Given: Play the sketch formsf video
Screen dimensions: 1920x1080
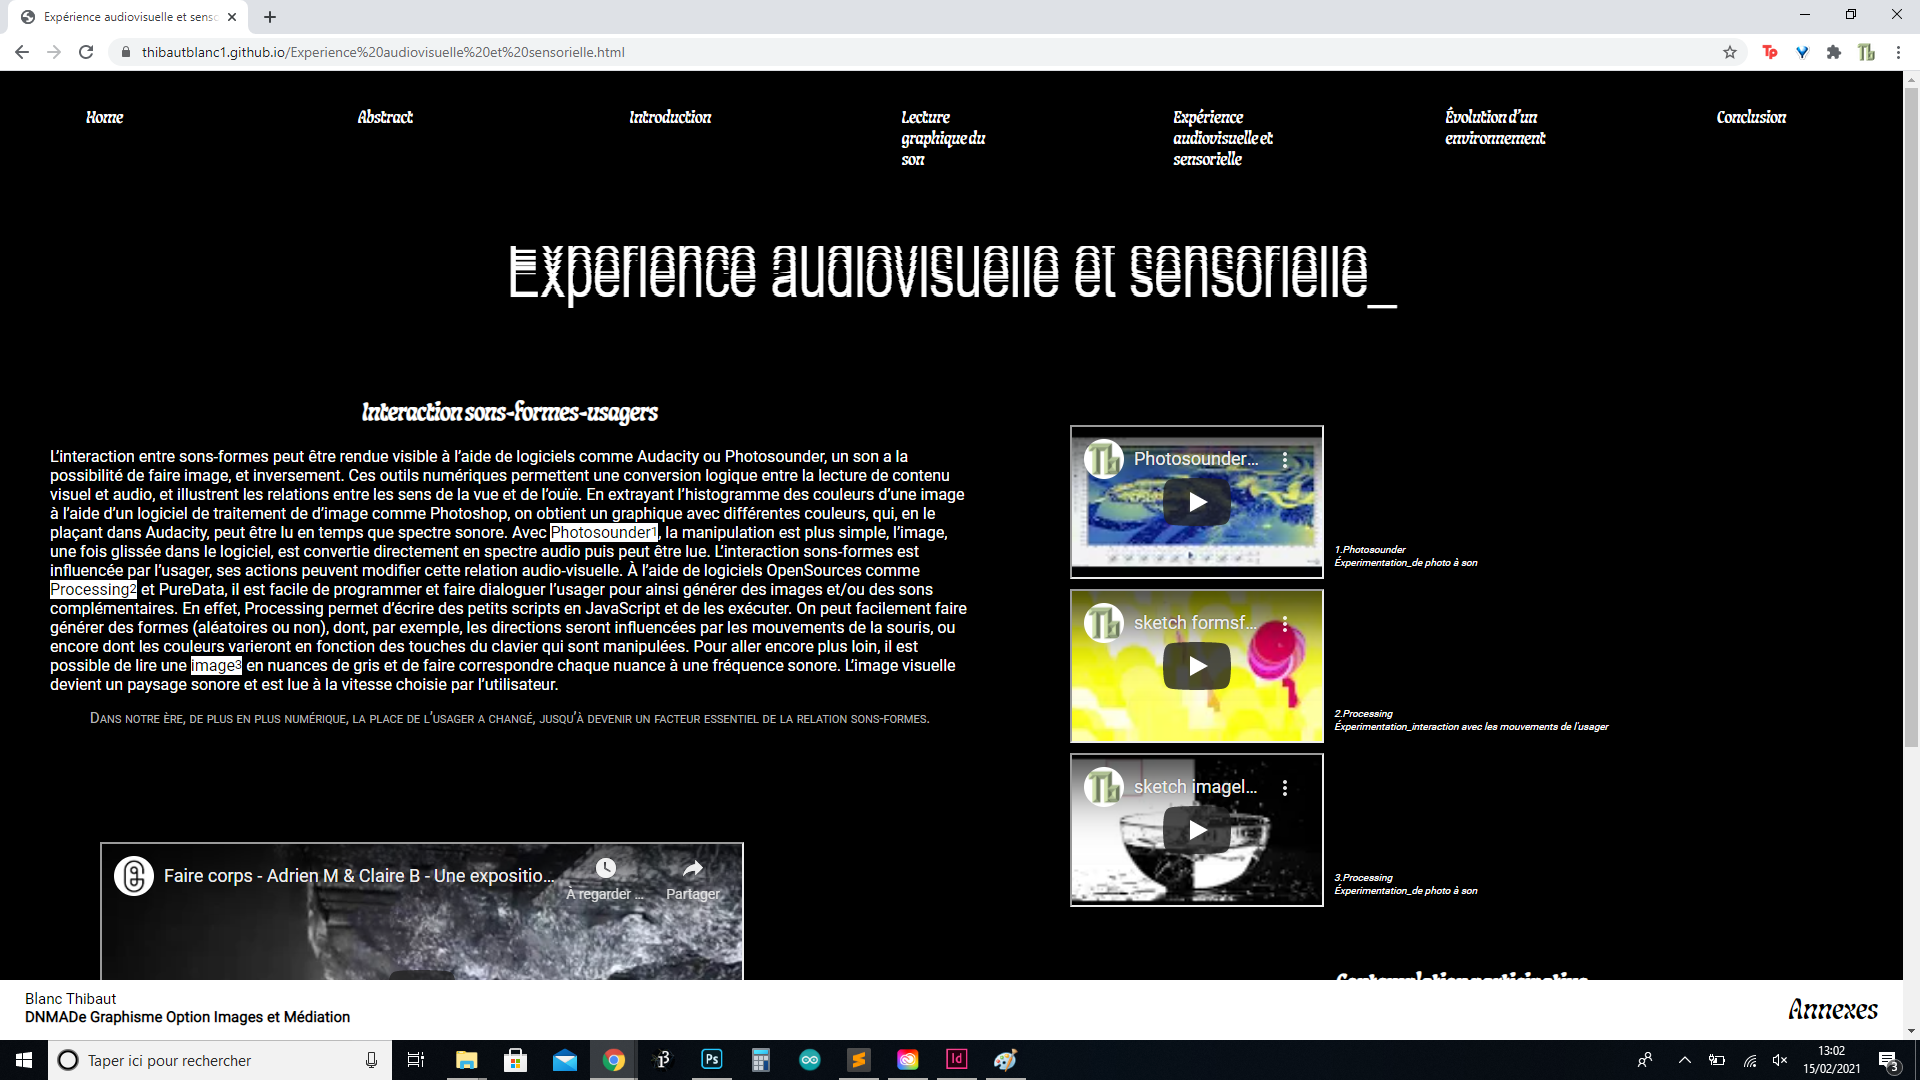Looking at the screenshot, I should point(1196,666).
